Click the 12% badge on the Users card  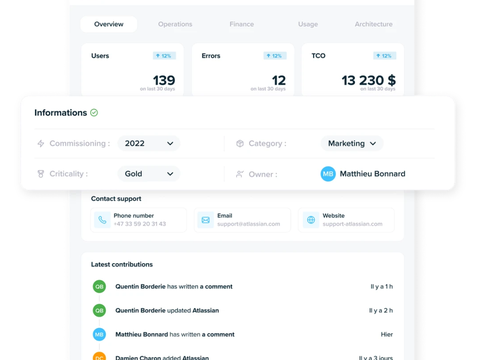[164, 56]
